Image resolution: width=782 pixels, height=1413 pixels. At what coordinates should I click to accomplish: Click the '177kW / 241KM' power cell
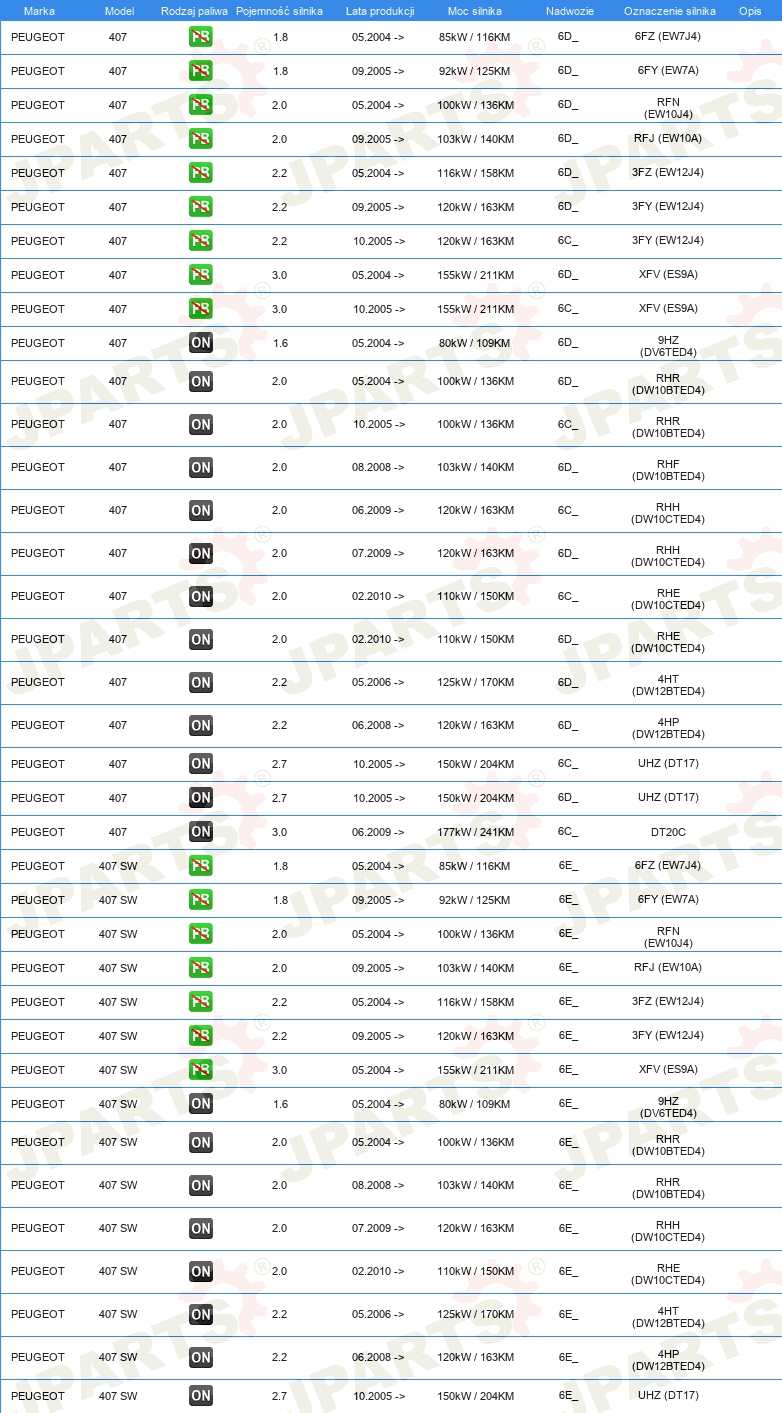click(x=476, y=832)
